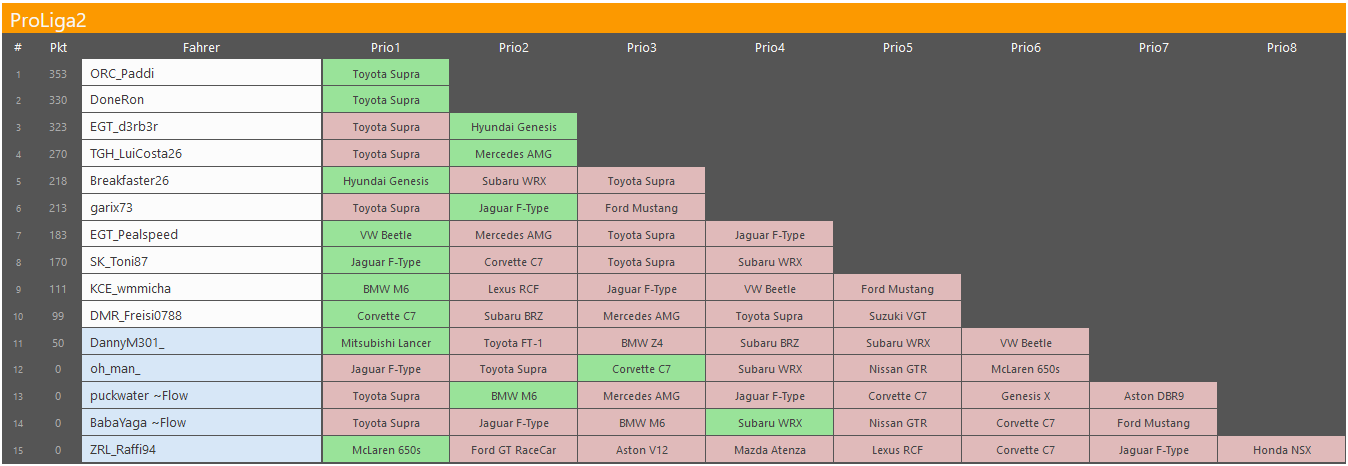Click BabaYaga's green Subaru WRX cell
Screen dimensions: 1348x466
769,423
